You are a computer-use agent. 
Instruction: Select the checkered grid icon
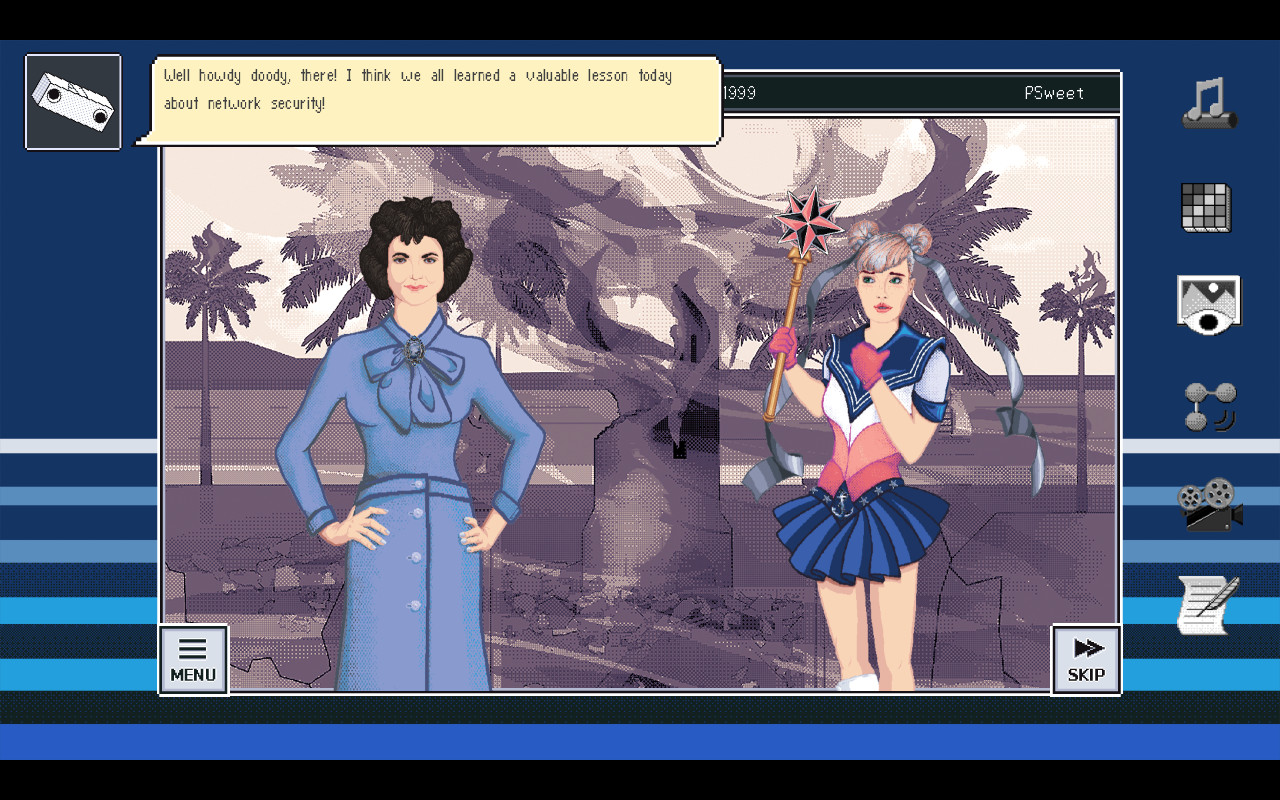pos(1206,207)
